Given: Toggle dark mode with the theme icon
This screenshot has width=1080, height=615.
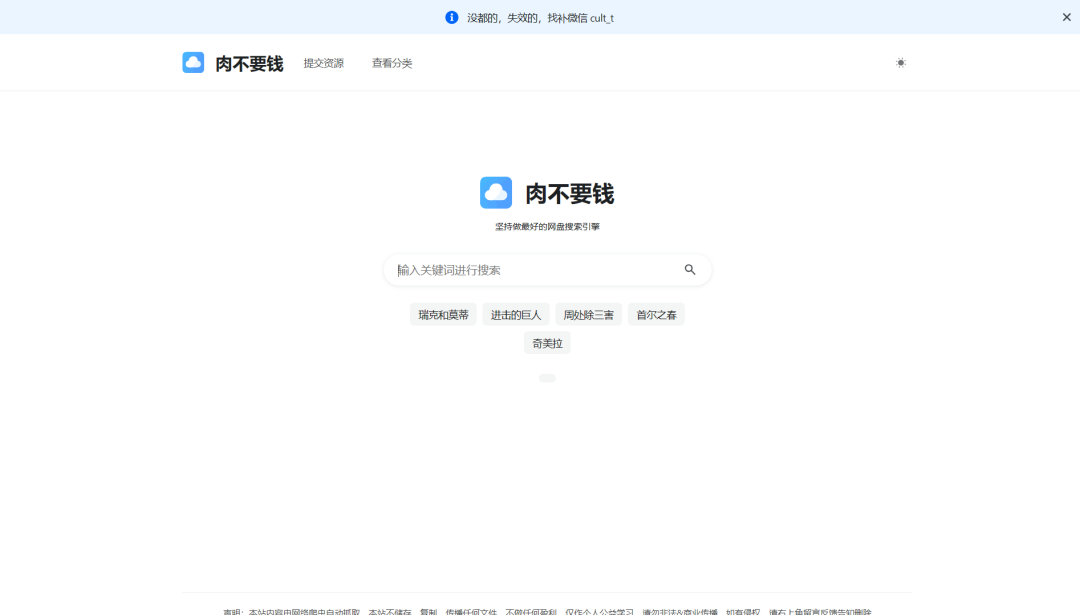Looking at the screenshot, I should pos(900,62).
